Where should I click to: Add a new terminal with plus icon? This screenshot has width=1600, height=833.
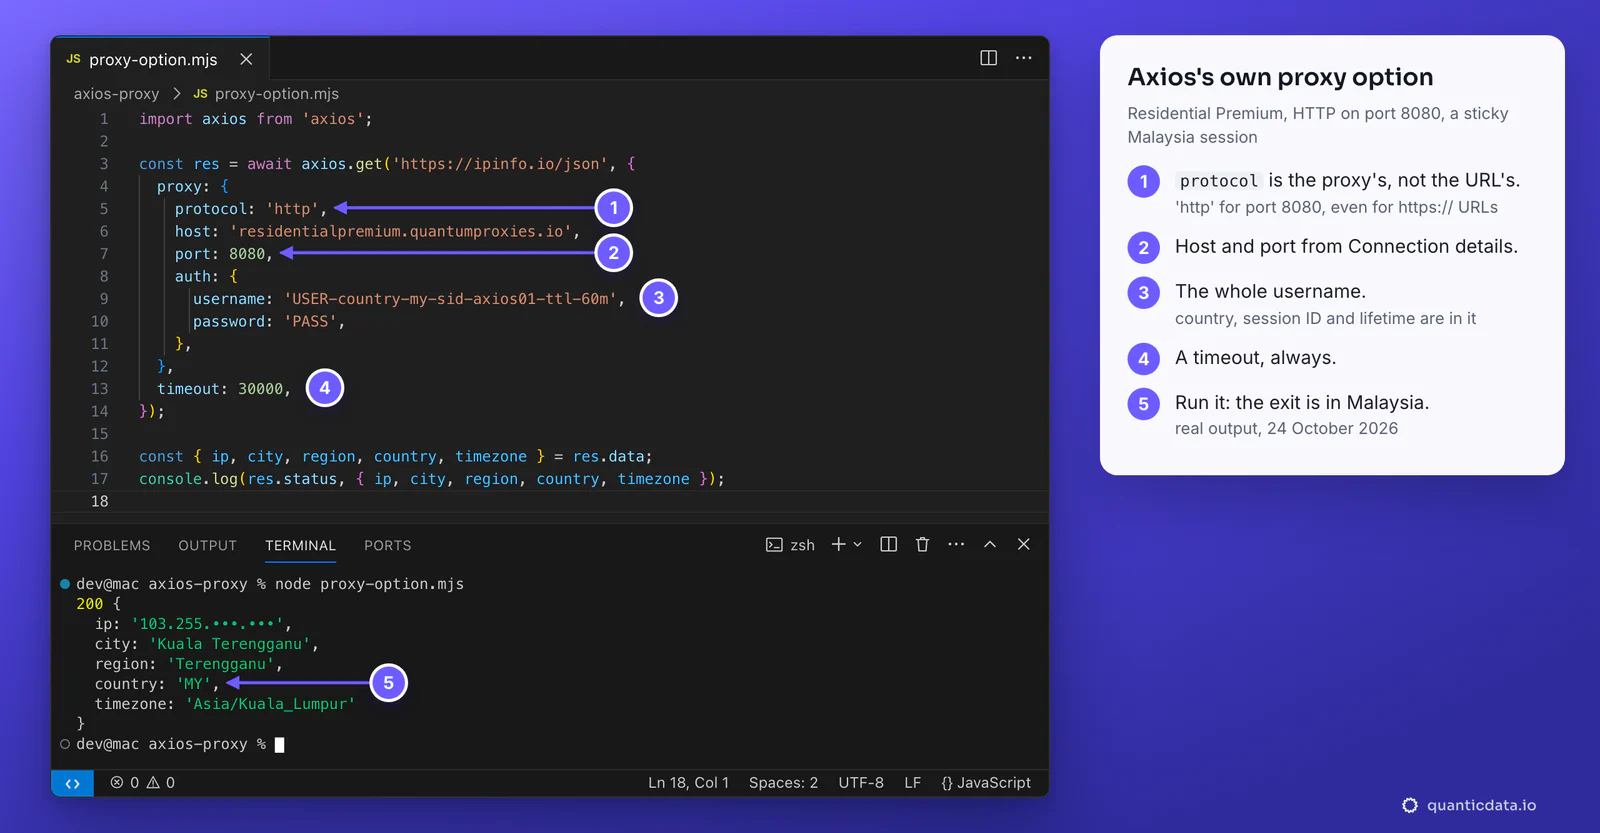[x=839, y=544]
